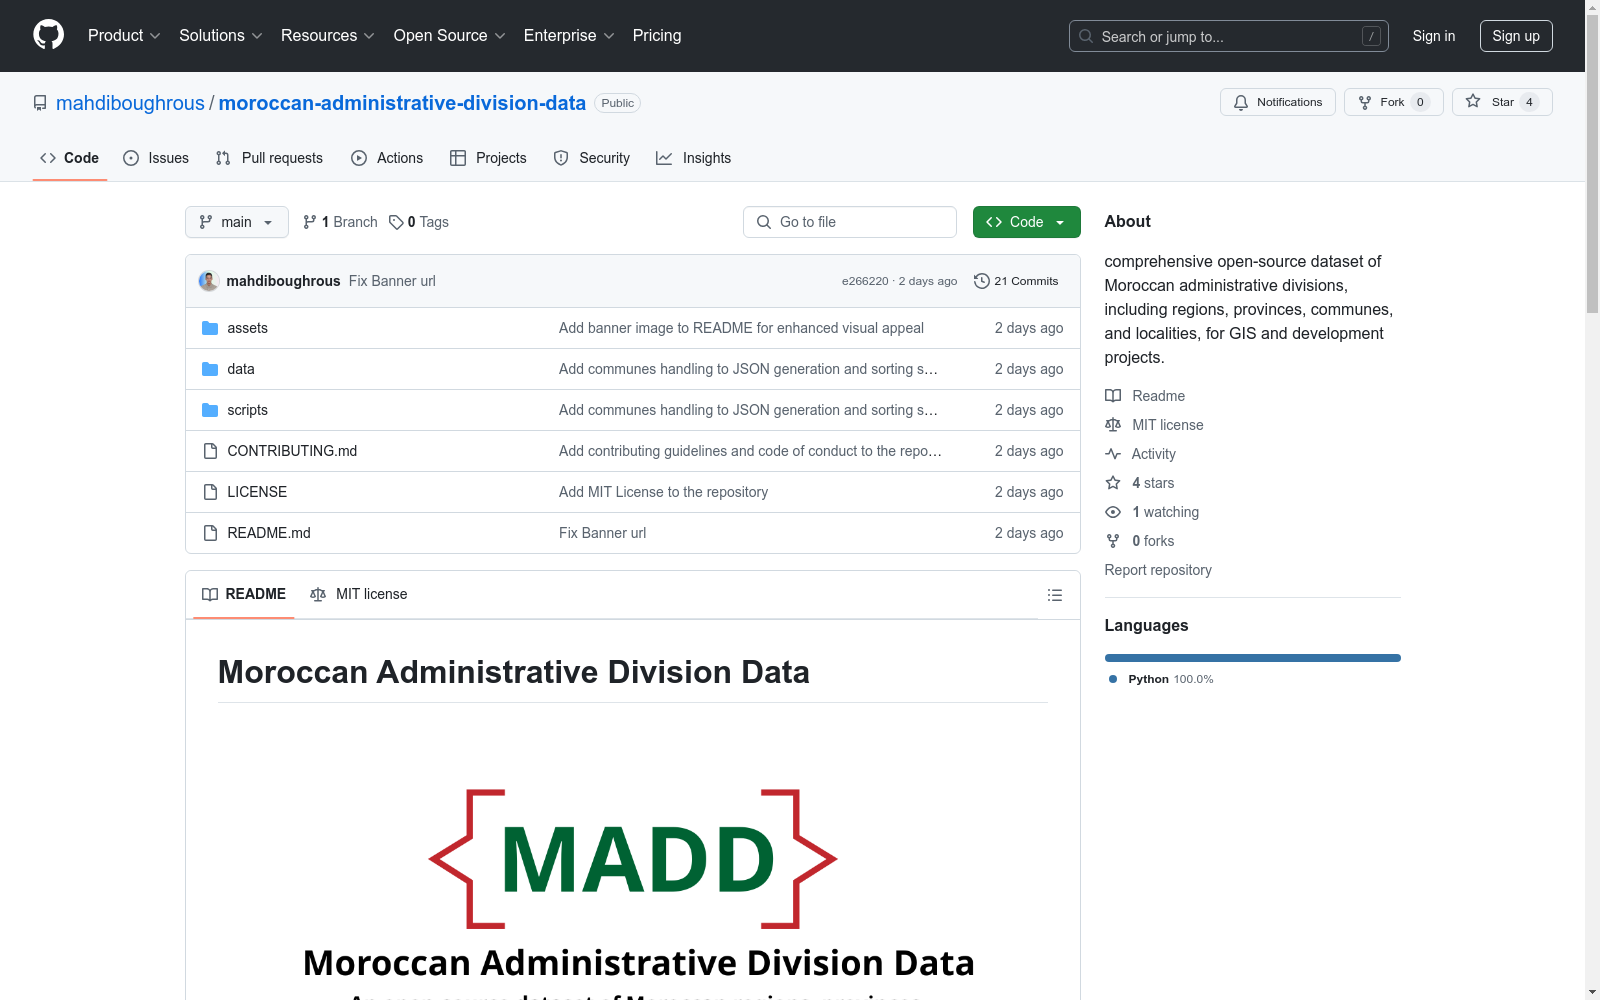This screenshot has width=1600, height=1000.
Task: Click the Go to file search field
Action: click(x=850, y=222)
